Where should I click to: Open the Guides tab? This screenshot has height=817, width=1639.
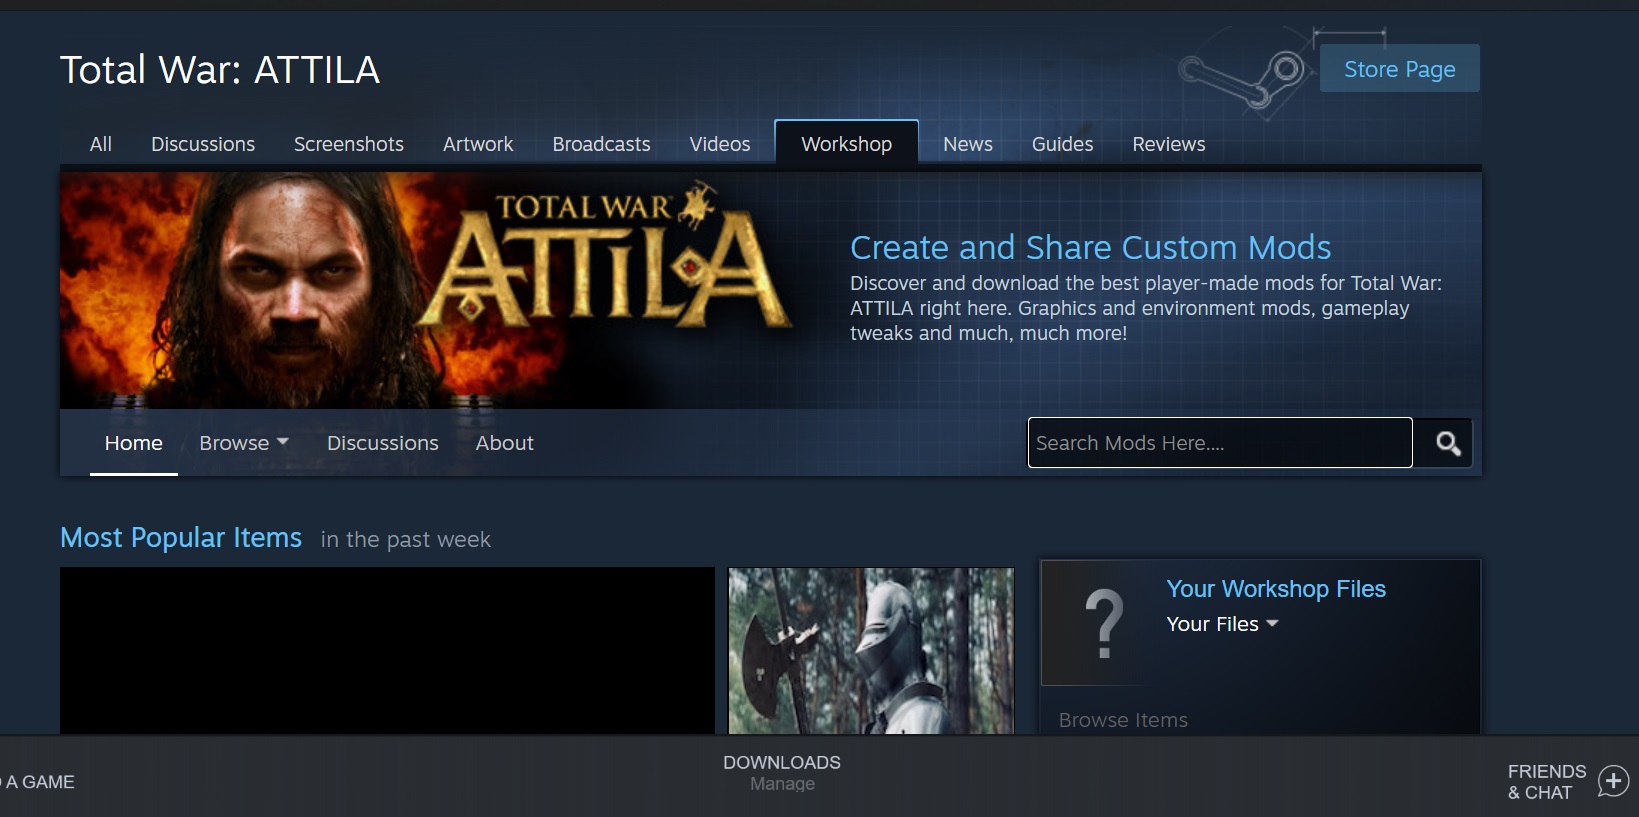coord(1062,144)
